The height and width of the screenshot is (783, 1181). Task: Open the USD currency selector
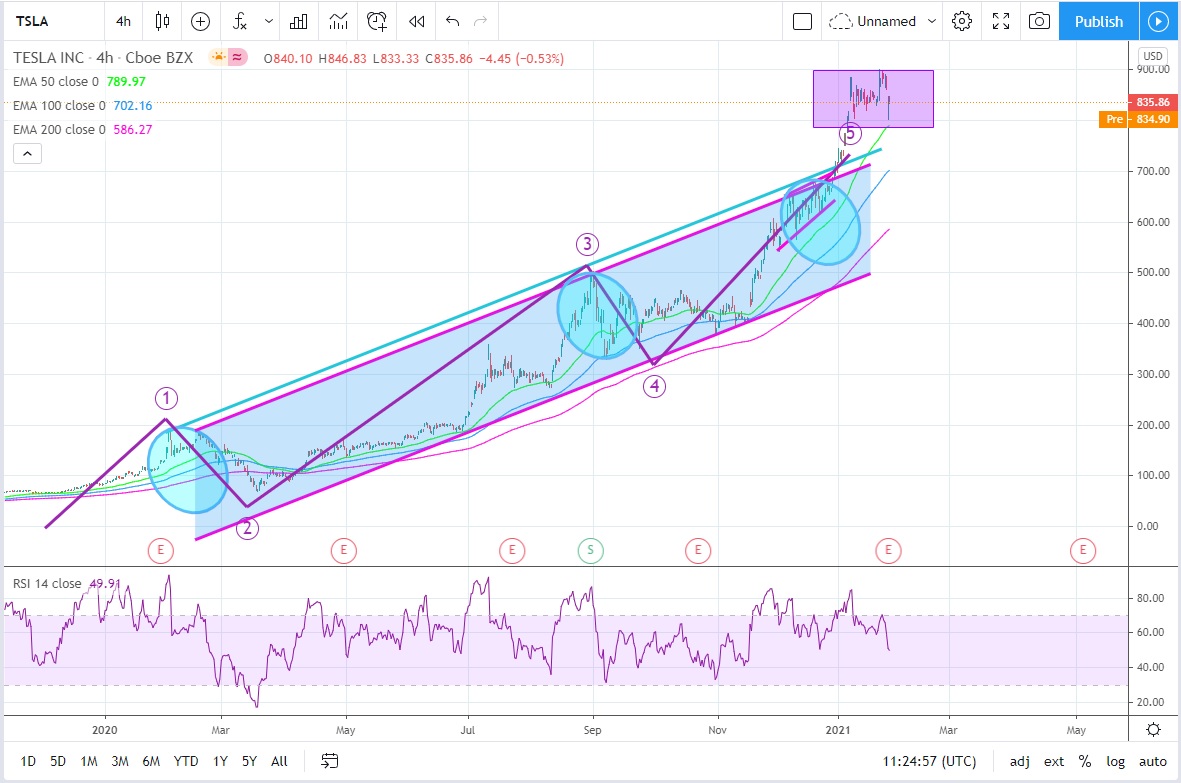(x=1152, y=56)
